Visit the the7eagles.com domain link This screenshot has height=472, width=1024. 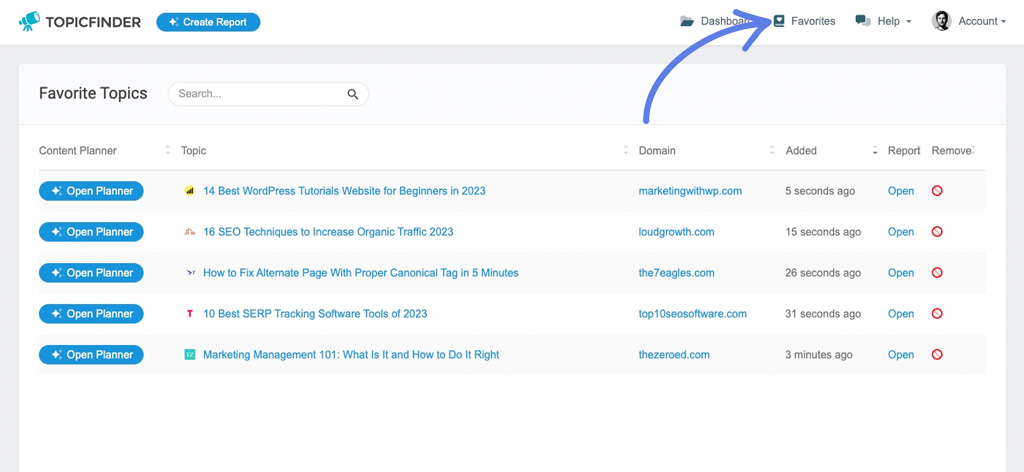click(x=677, y=273)
